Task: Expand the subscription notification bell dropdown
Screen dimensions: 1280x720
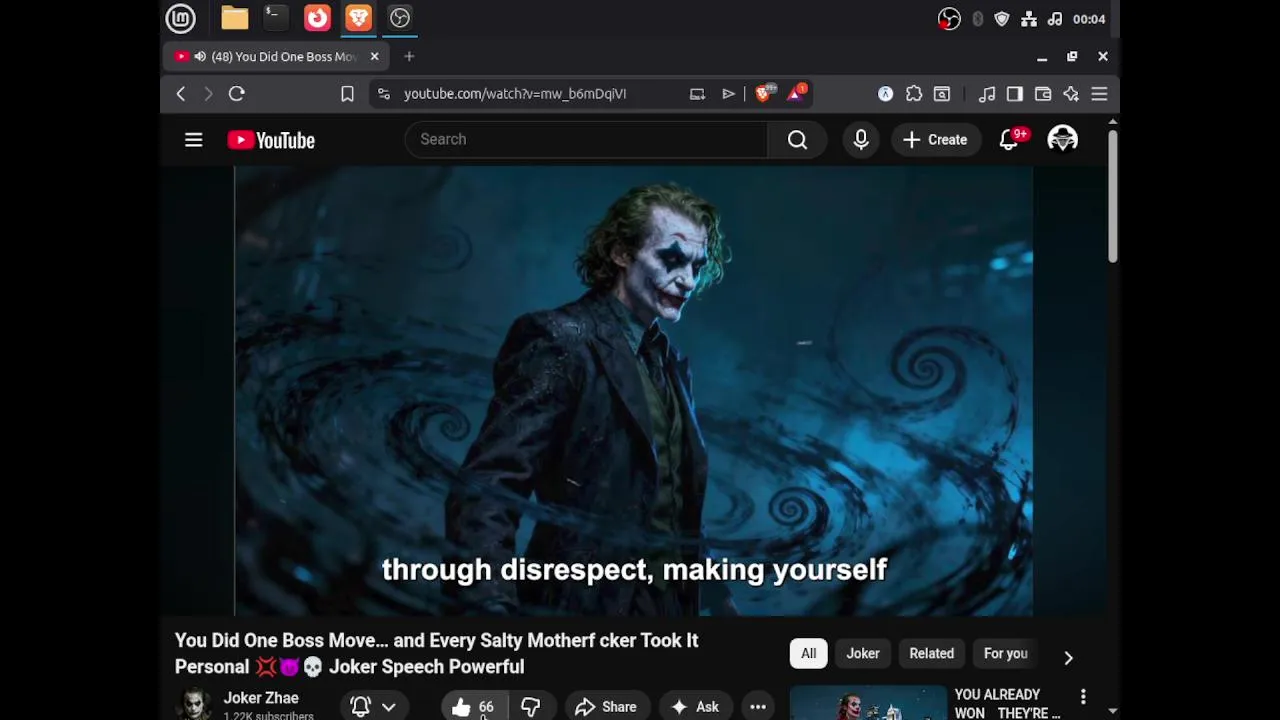Action: (373, 707)
